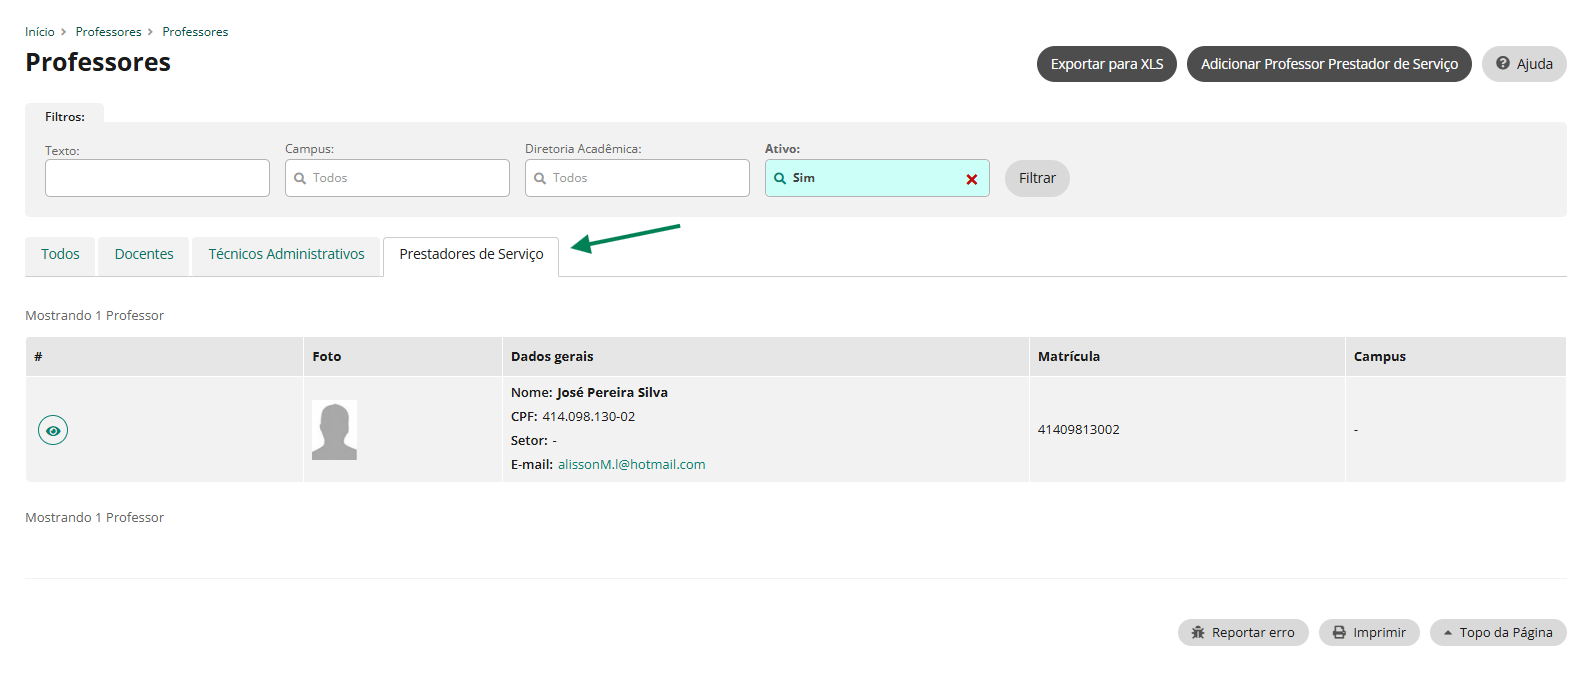Click Adicionar Professor Prestador de Serviço
The height and width of the screenshot is (674, 1580).
1328,64
